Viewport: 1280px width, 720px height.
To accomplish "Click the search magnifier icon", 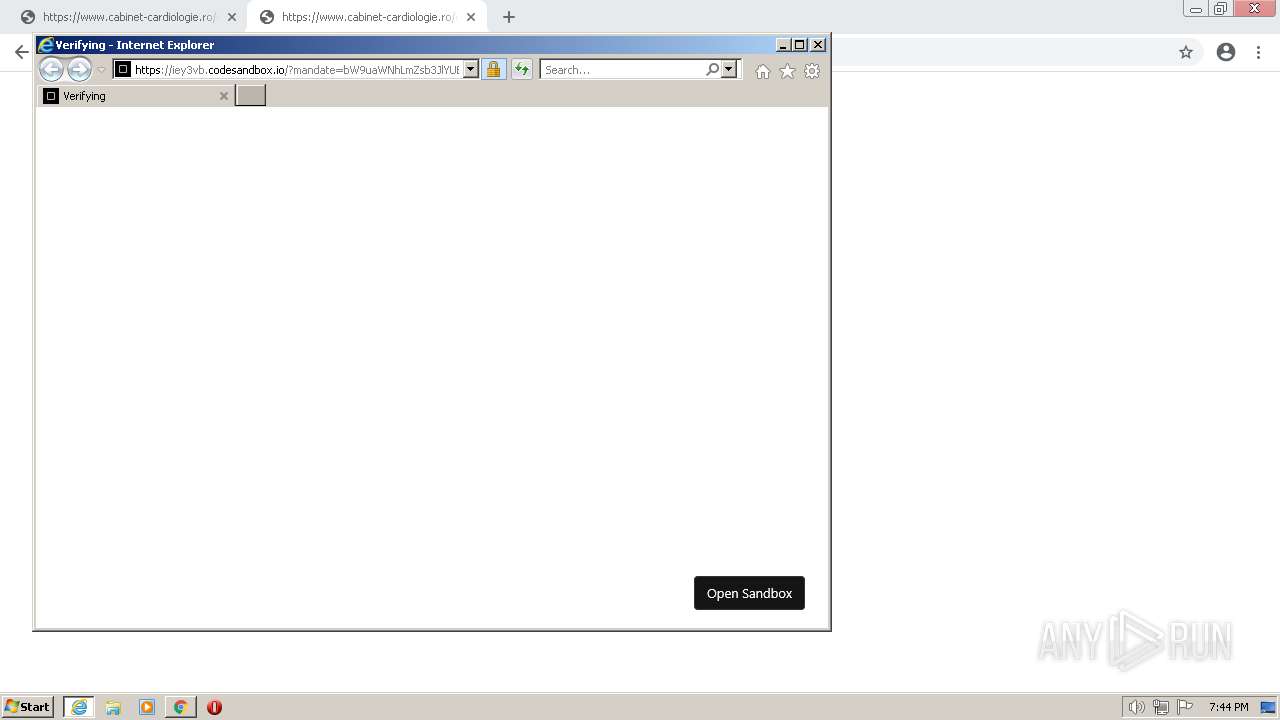I will point(712,70).
